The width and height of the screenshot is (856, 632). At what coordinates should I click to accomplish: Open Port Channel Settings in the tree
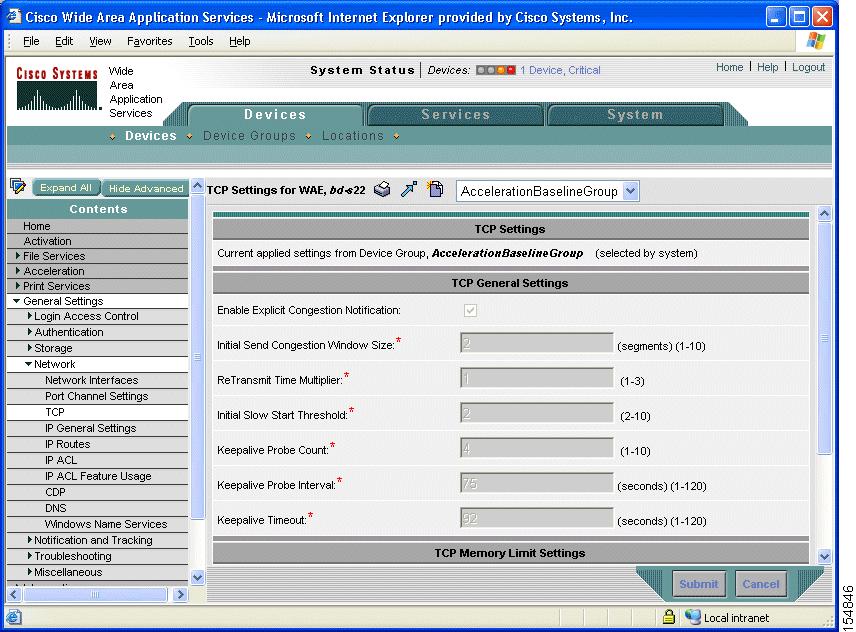(x=97, y=396)
